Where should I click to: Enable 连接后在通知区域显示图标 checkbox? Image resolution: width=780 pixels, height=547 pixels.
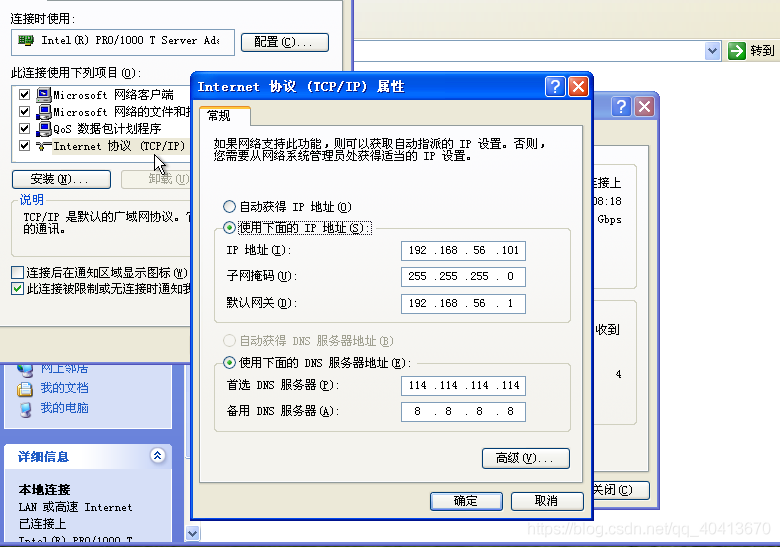tap(17, 273)
